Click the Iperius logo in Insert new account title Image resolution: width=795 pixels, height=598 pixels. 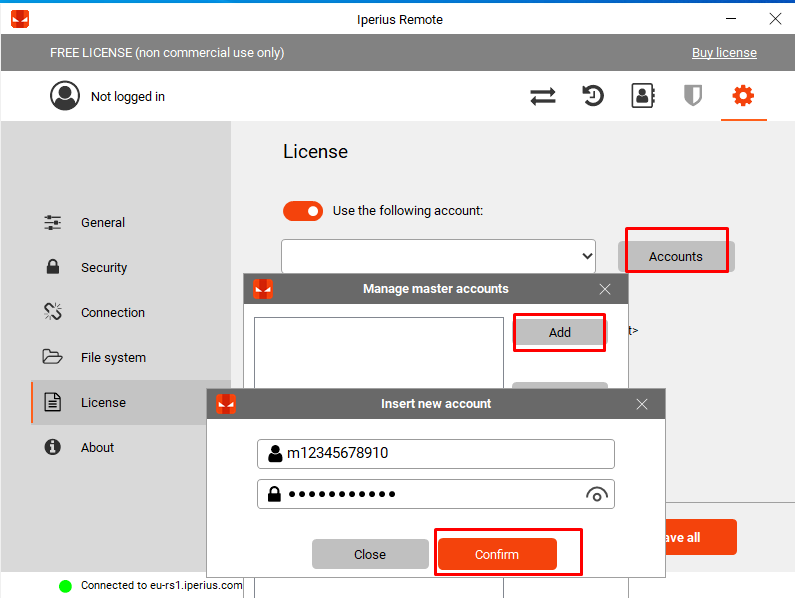[226, 404]
